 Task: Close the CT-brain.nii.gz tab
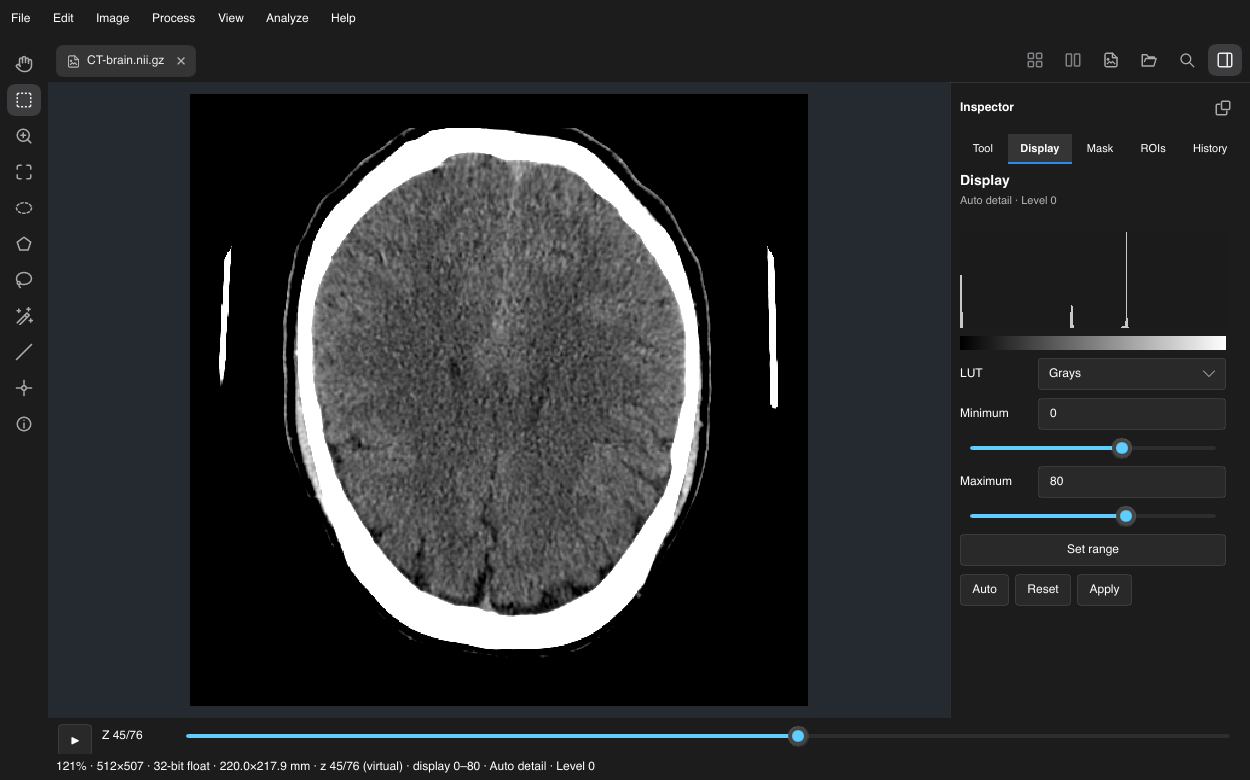181,61
